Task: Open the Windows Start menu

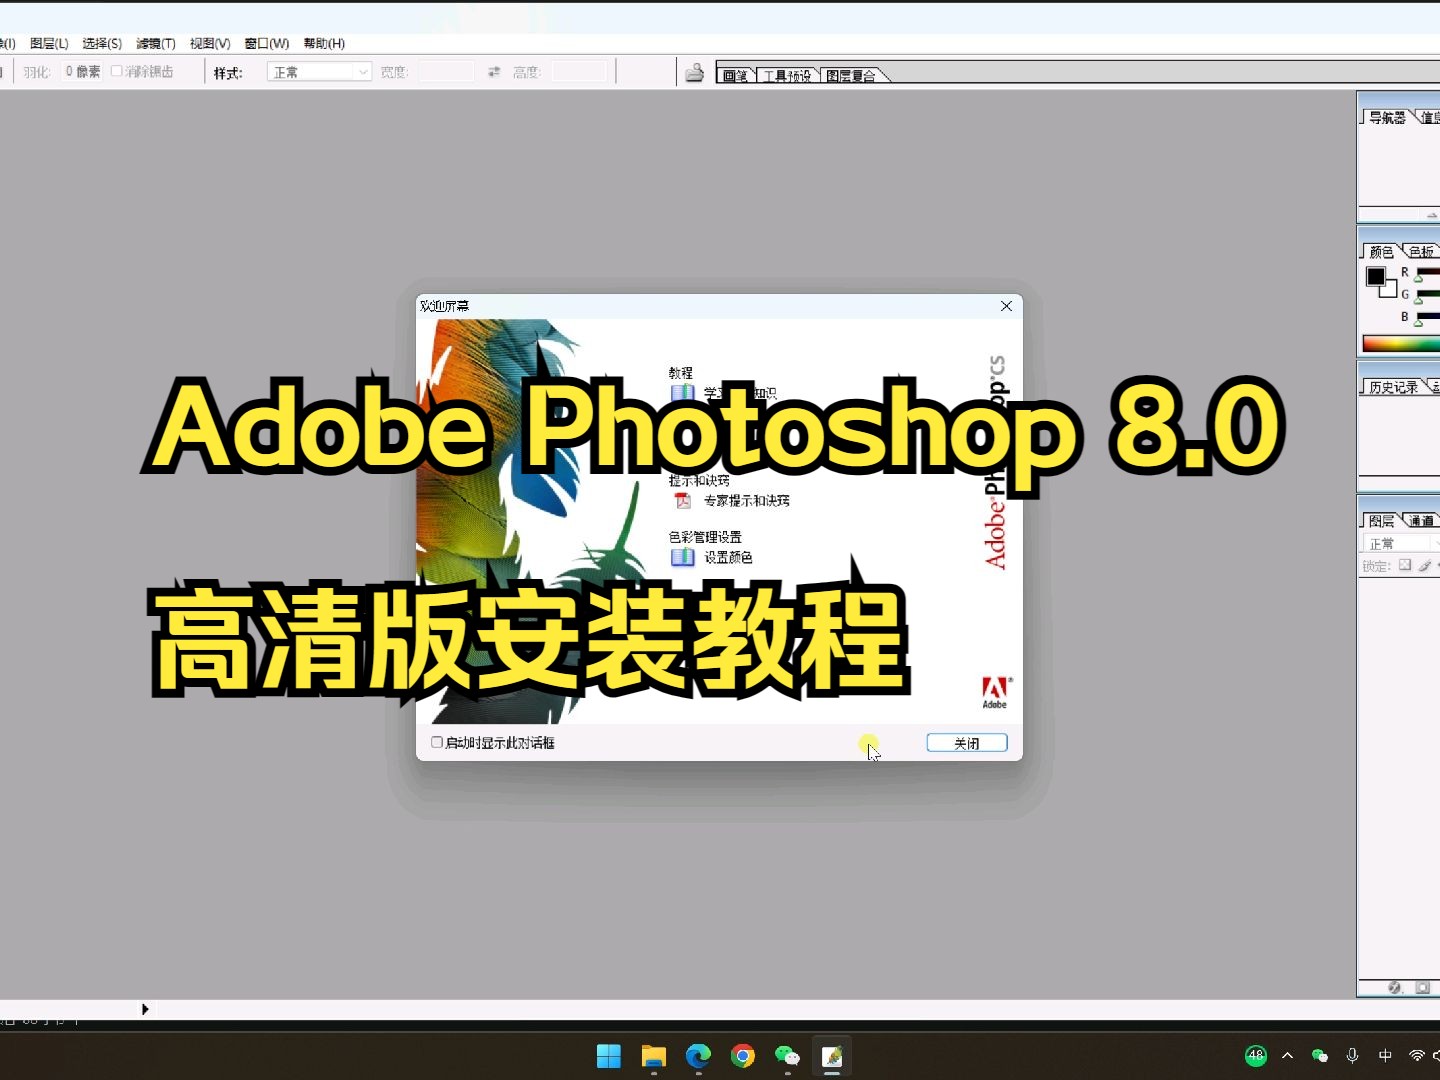Action: 608,1057
